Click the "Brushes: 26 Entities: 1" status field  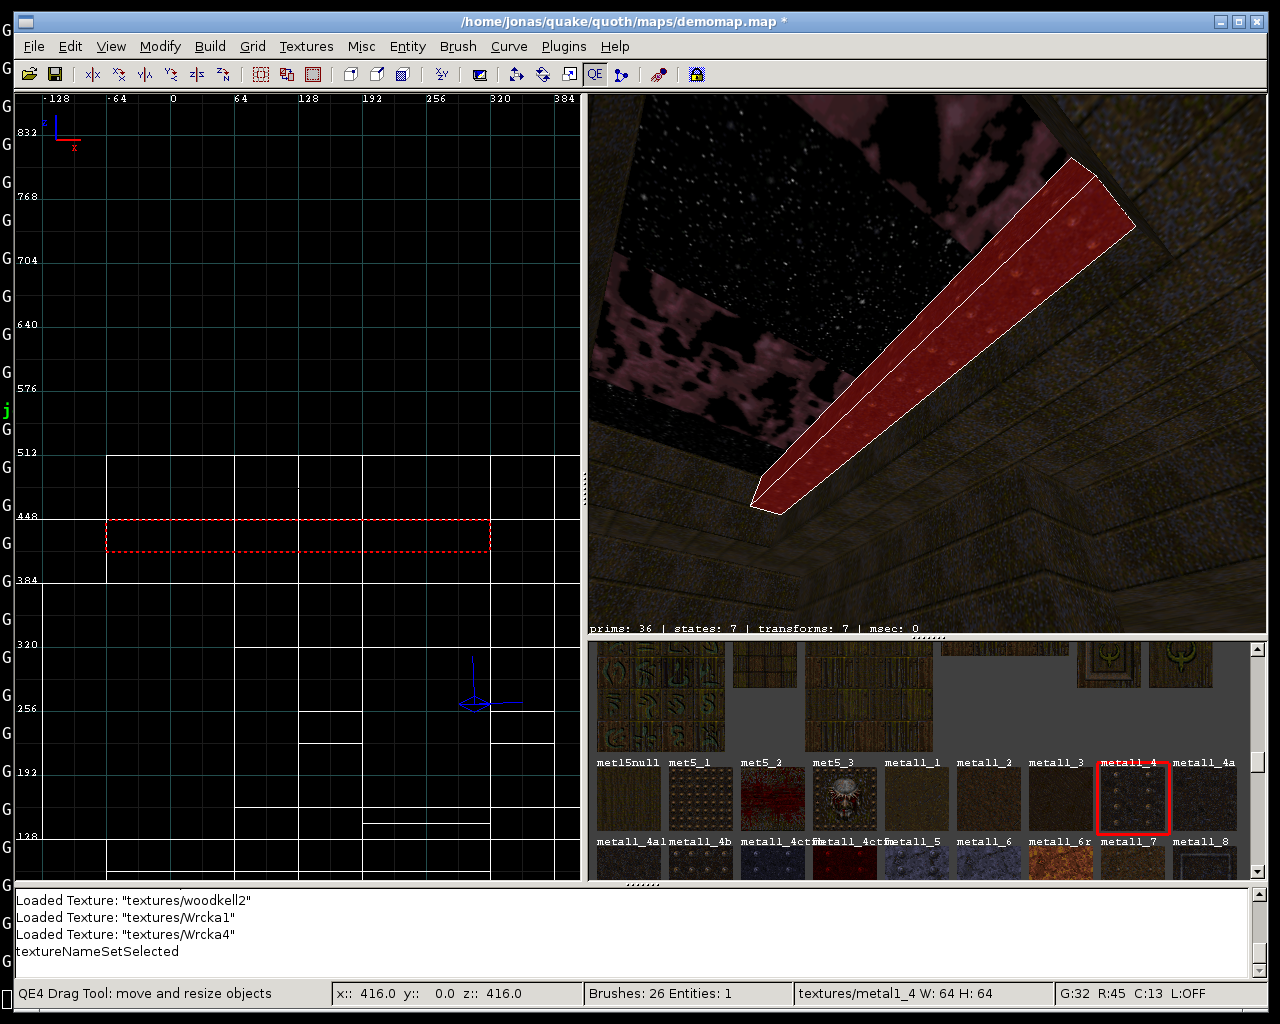[x=688, y=994]
